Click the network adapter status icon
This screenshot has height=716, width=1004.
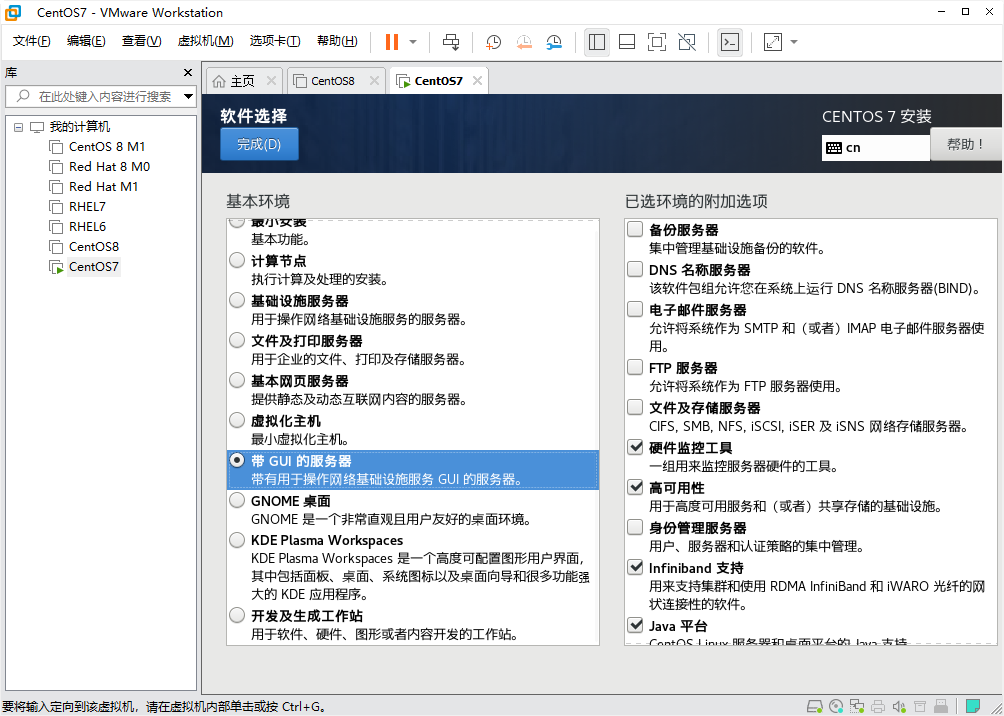click(857, 706)
